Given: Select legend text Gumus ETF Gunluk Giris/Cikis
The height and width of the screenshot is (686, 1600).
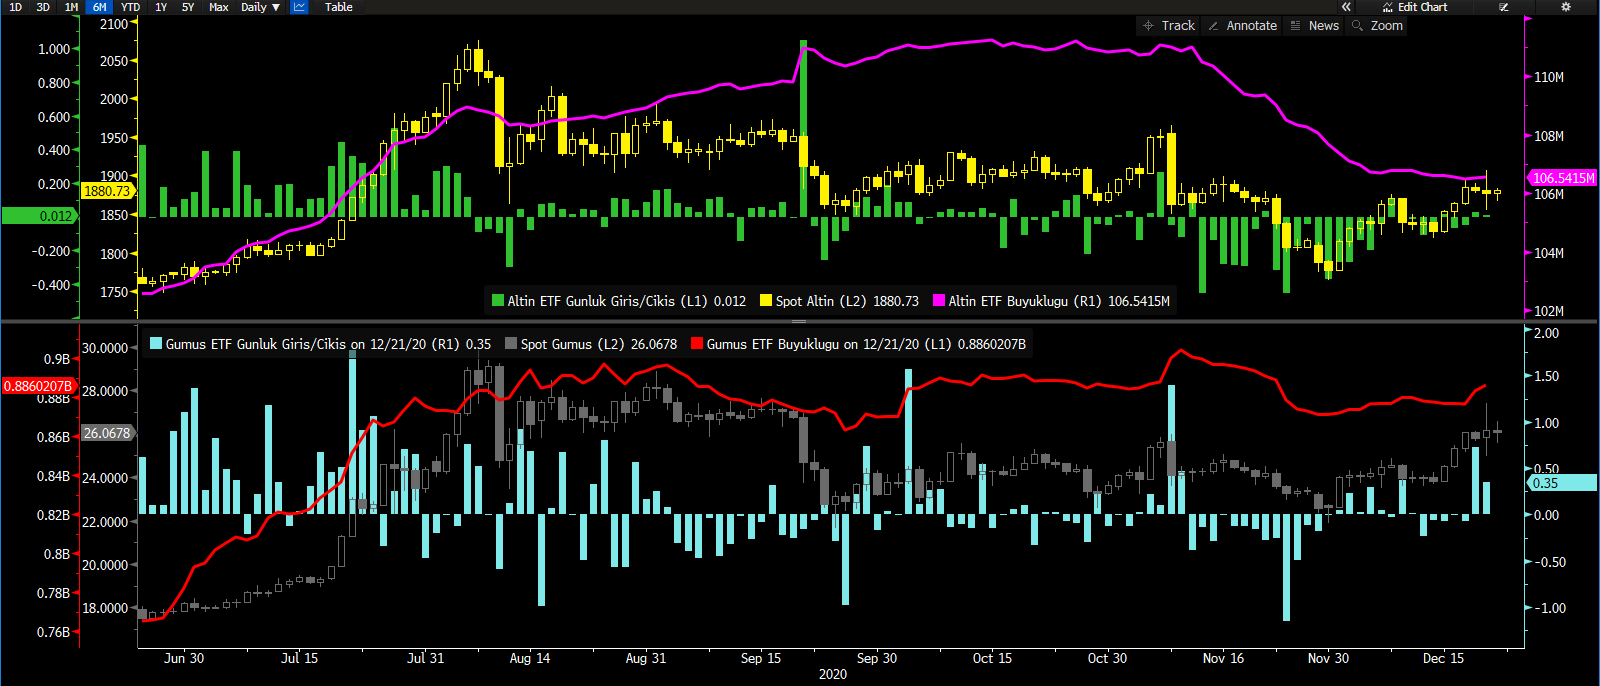Looking at the screenshot, I should (256, 344).
